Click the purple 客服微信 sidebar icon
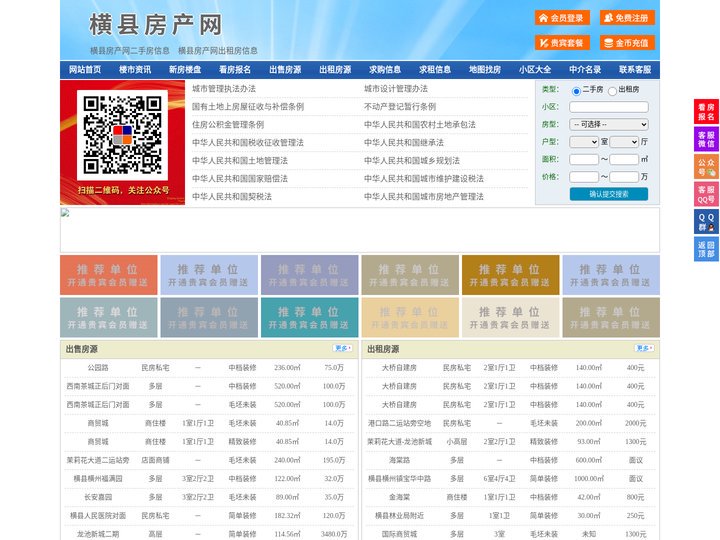Image resolution: width=720 pixels, height=540 pixels. [706, 139]
